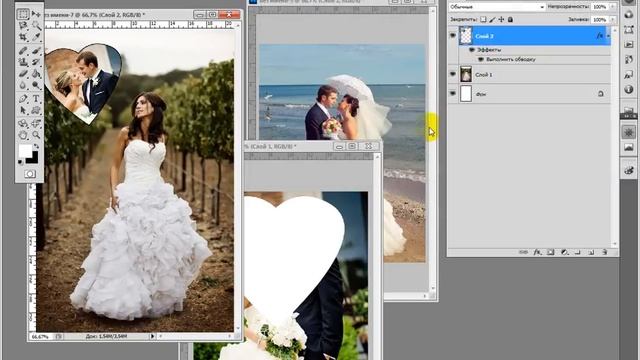Open document info menu arrow in status bar
The width and height of the screenshot is (640, 360).
pos(152,336)
